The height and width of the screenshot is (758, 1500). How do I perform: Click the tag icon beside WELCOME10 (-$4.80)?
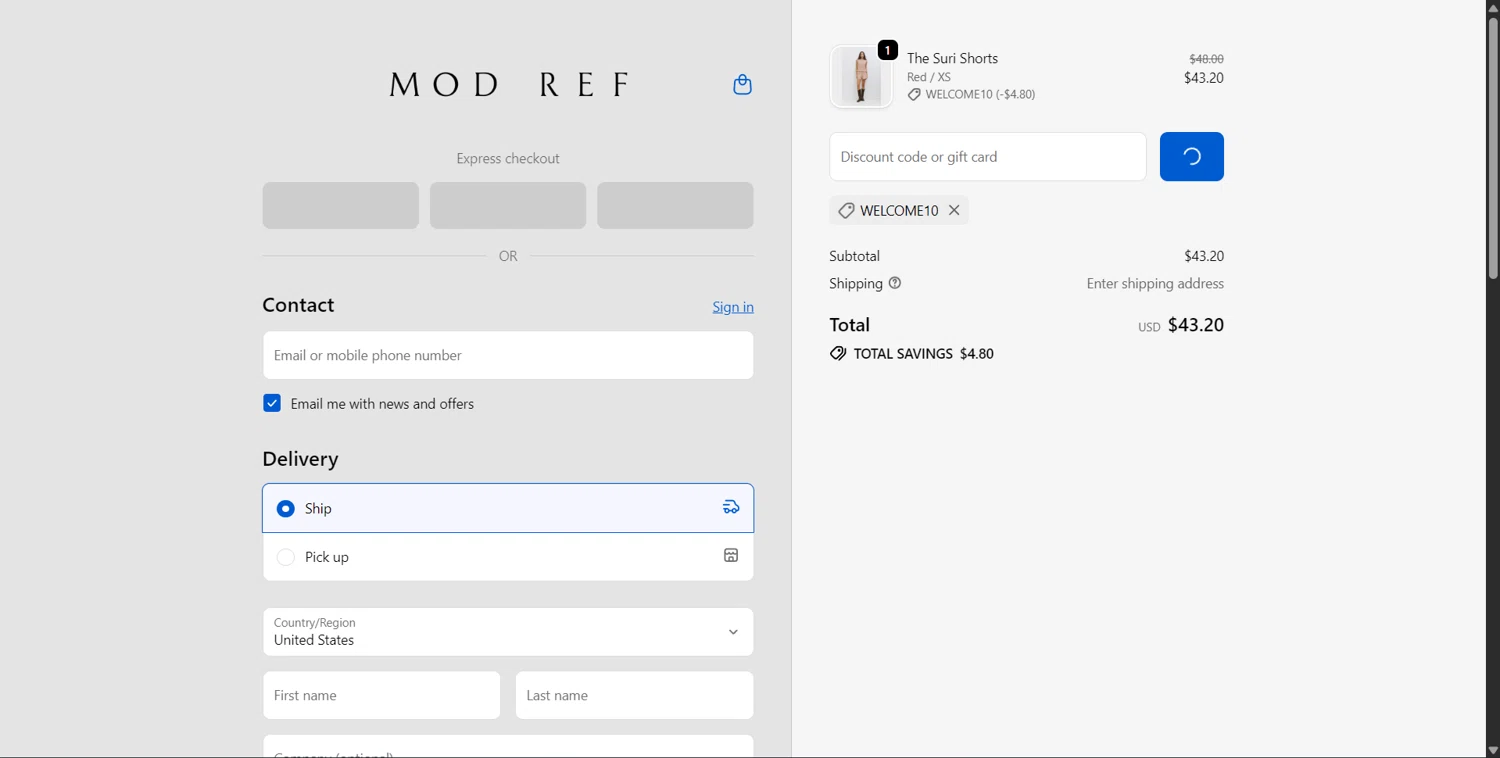[914, 95]
